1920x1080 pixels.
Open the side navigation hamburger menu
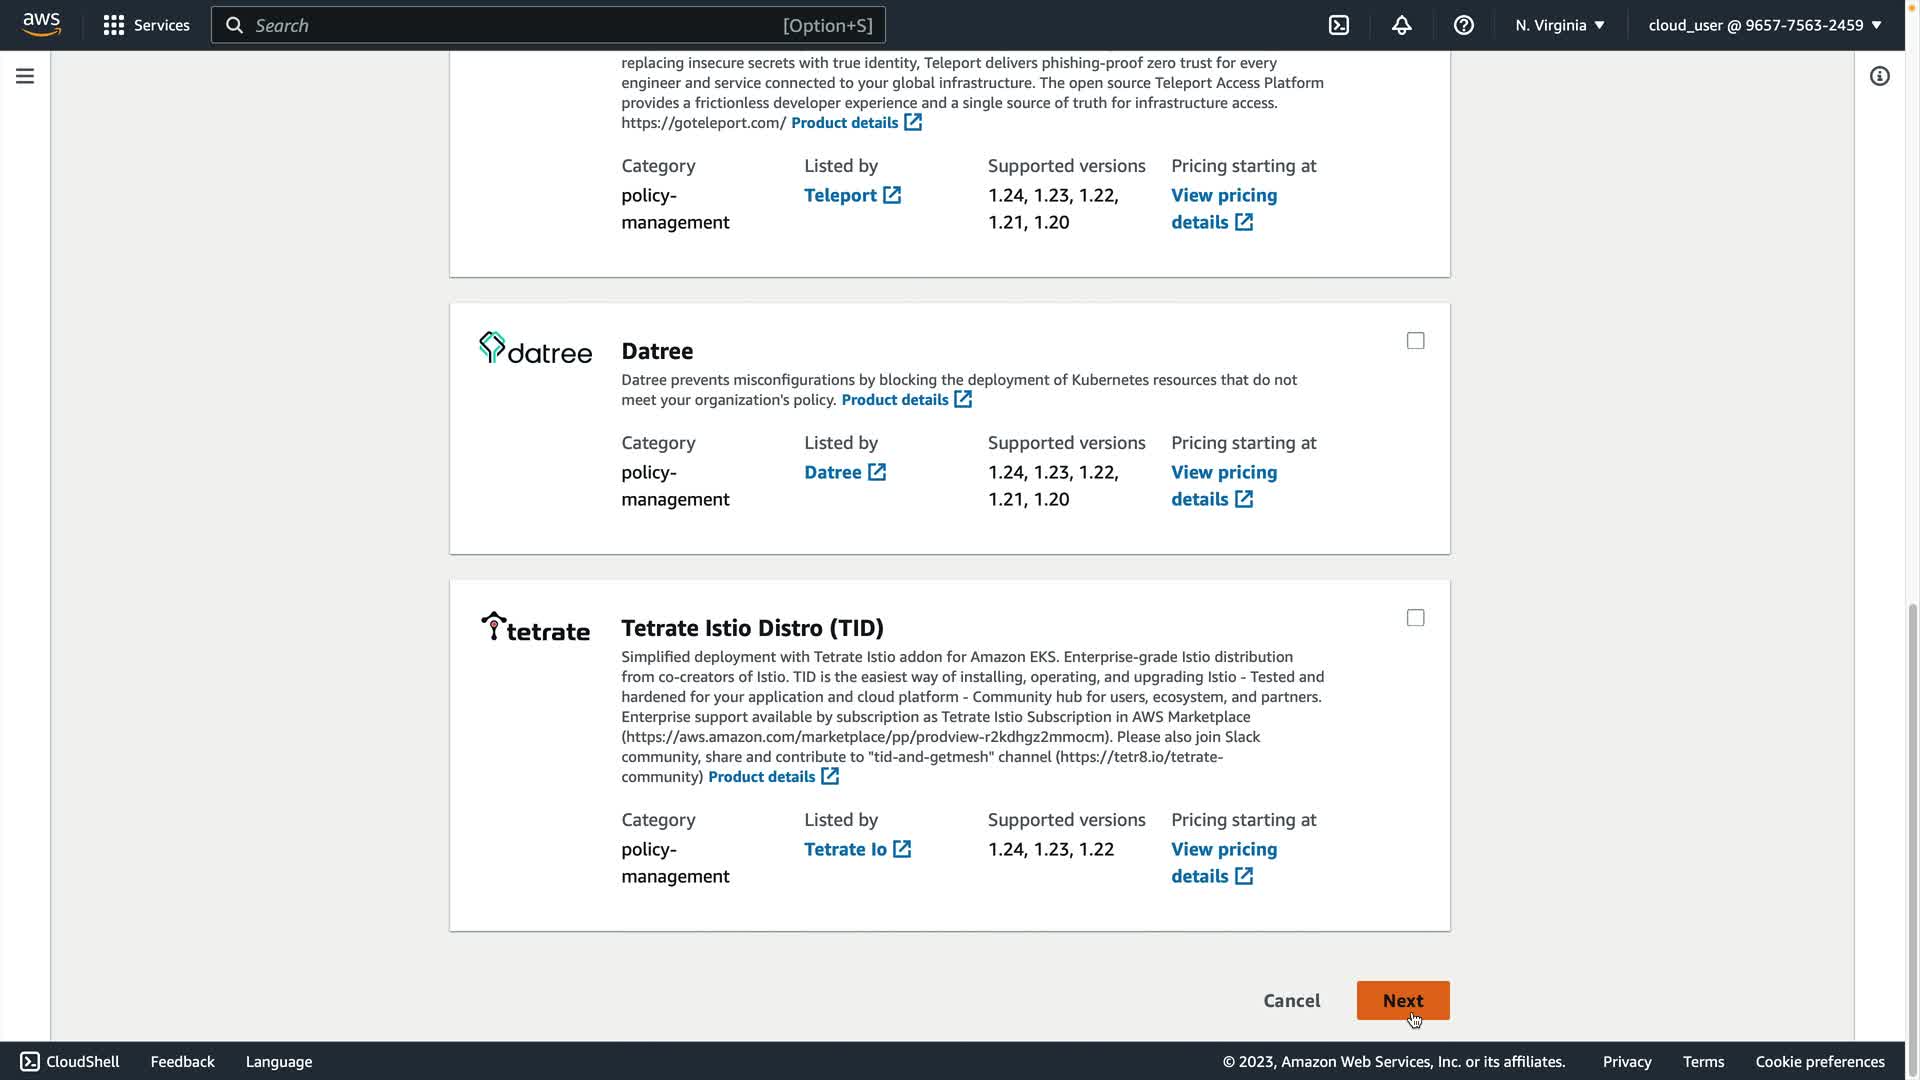[25, 76]
